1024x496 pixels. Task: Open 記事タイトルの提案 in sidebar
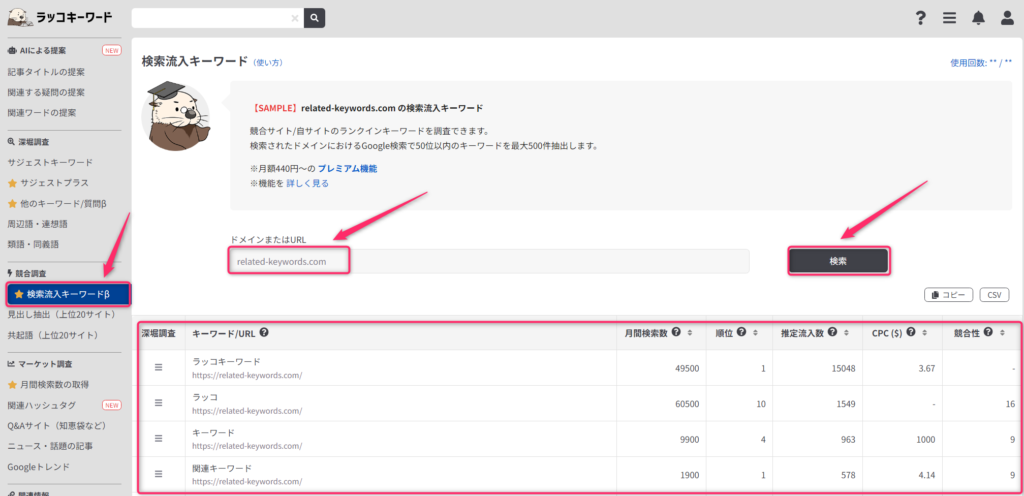point(46,72)
